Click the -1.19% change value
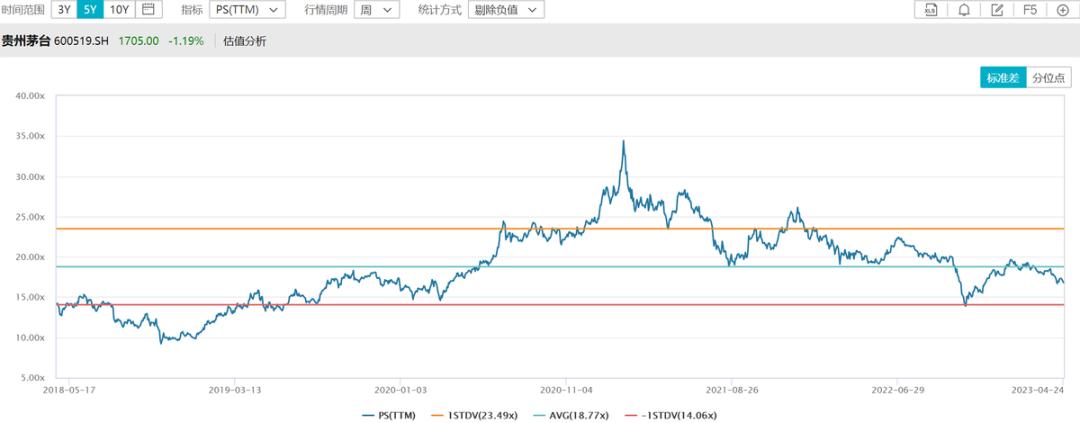Screen dimensions: 1080x423 pos(187,41)
